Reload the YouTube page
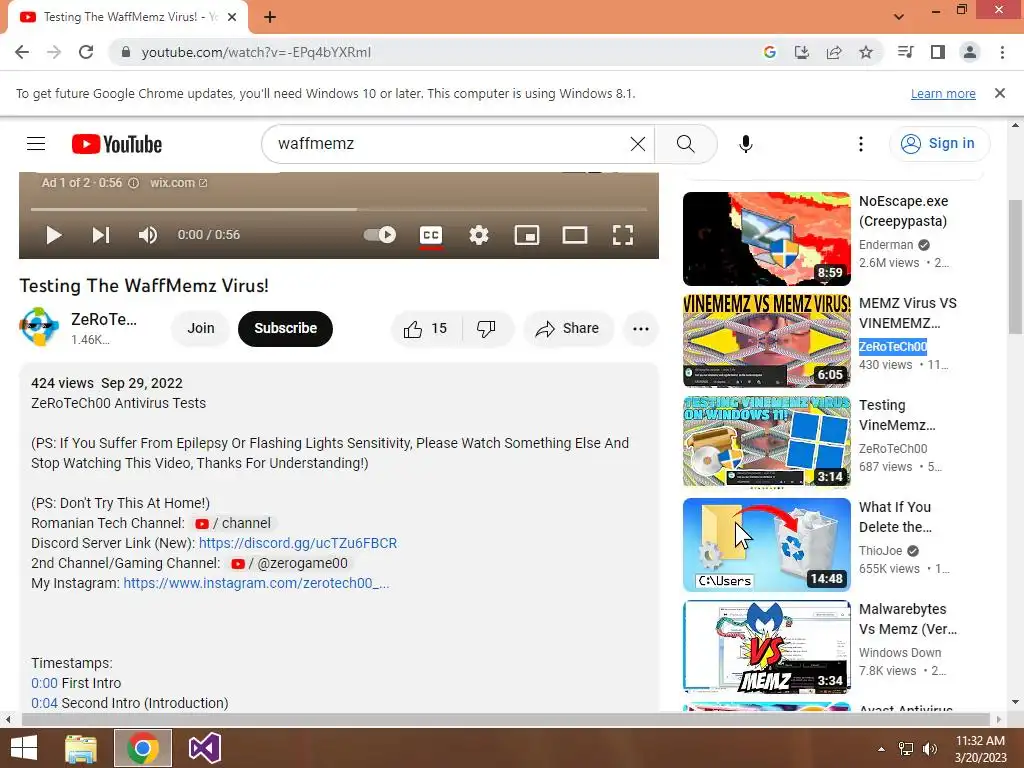The height and width of the screenshot is (768, 1024). click(x=86, y=52)
